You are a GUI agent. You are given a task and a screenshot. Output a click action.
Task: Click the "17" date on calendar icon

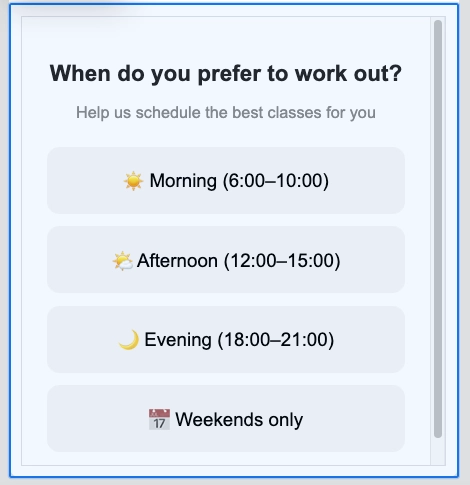click(159, 424)
